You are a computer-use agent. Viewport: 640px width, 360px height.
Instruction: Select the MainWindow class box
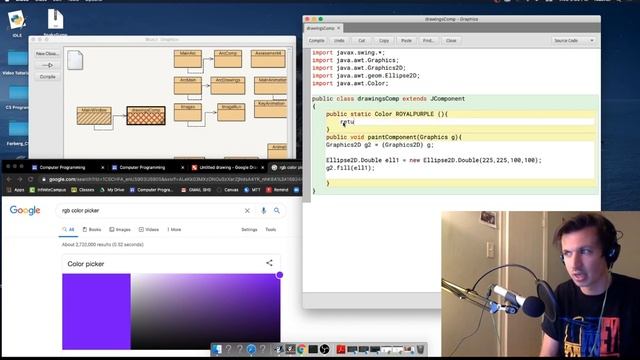pyautogui.click(x=94, y=116)
